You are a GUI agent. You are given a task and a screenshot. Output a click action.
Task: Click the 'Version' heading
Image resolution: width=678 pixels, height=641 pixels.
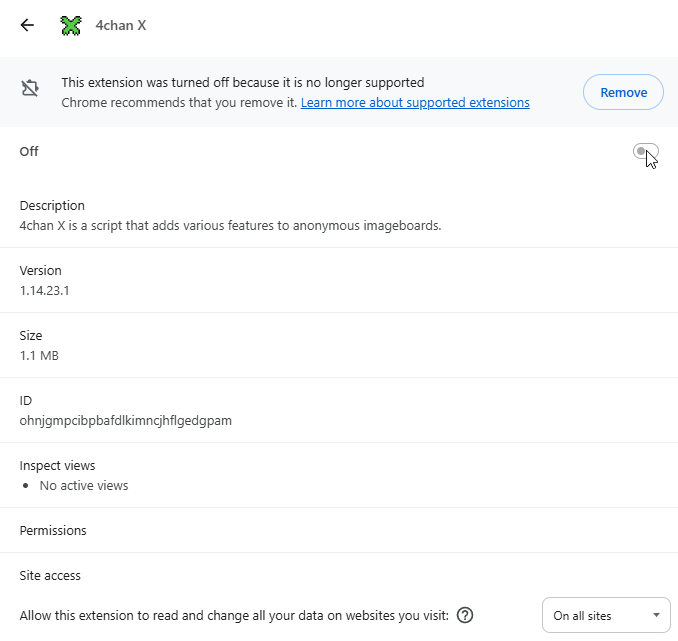[40, 271]
